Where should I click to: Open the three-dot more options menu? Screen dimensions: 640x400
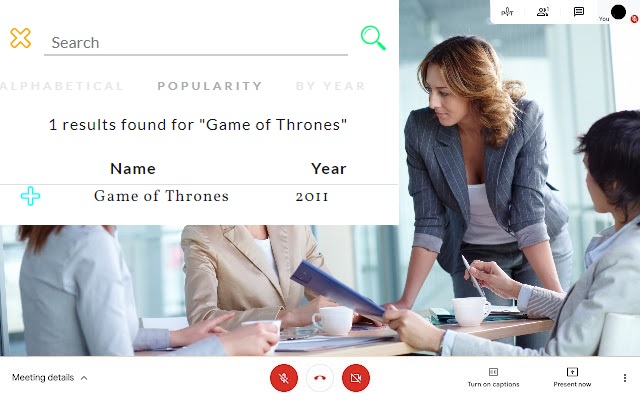[625, 378]
